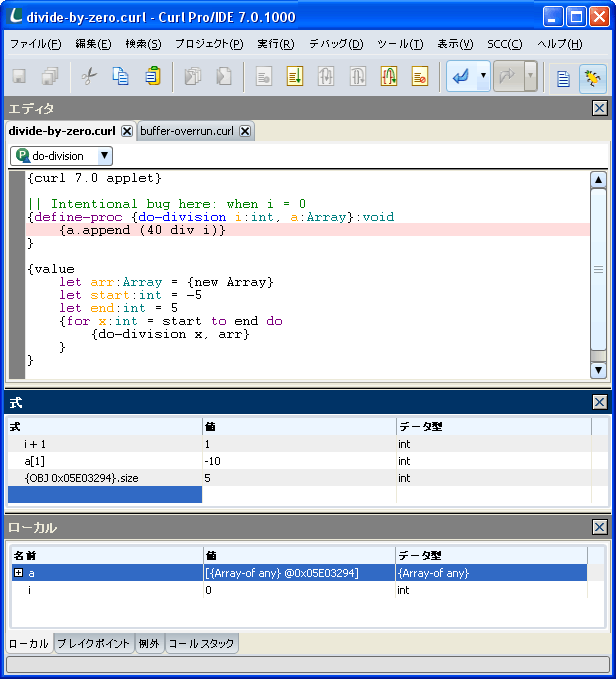This screenshot has height=679, width=616.
Task: Switch to the divide-by-zero.curl tab
Action: pos(62,131)
